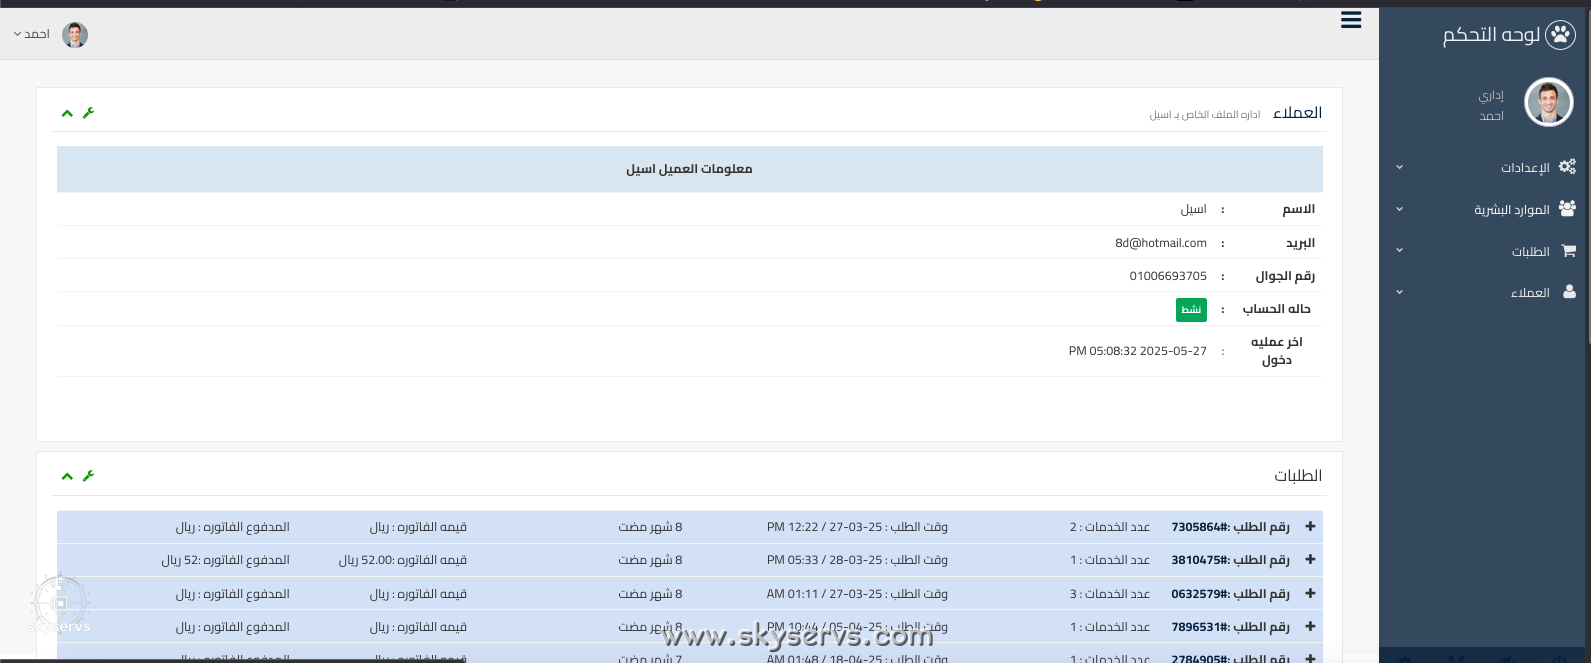Click the small user avatar in the header
Screen dimensions: 1591x663
(x=75, y=35)
